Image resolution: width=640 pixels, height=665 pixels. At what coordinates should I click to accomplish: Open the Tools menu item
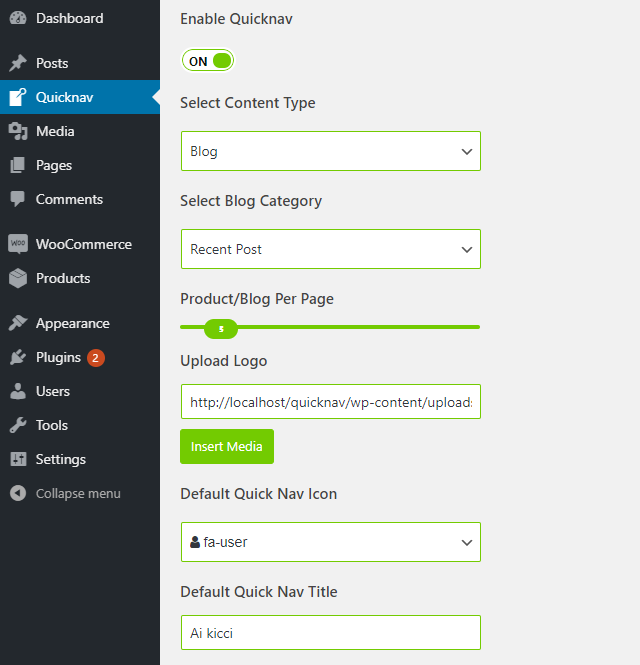point(80,425)
